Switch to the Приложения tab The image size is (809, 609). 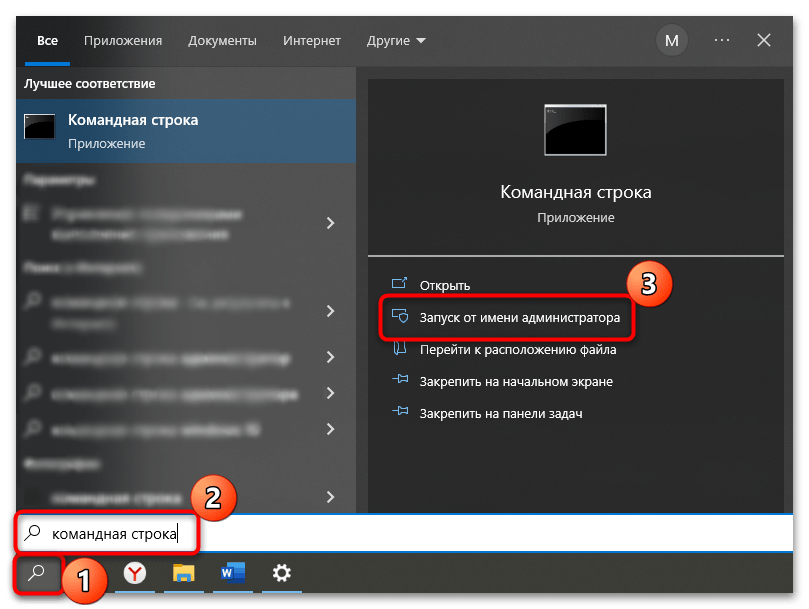(x=123, y=41)
